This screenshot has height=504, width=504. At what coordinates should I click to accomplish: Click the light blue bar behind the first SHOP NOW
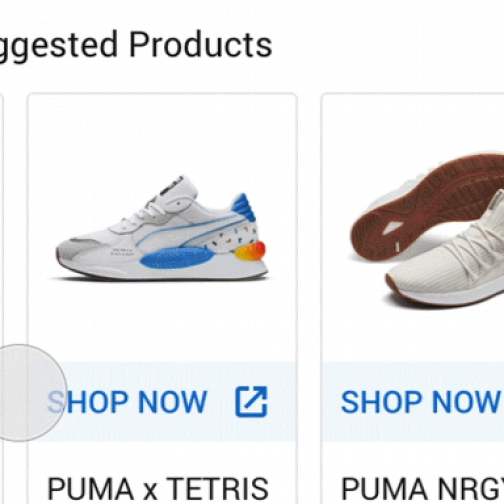(x=162, y=401)
